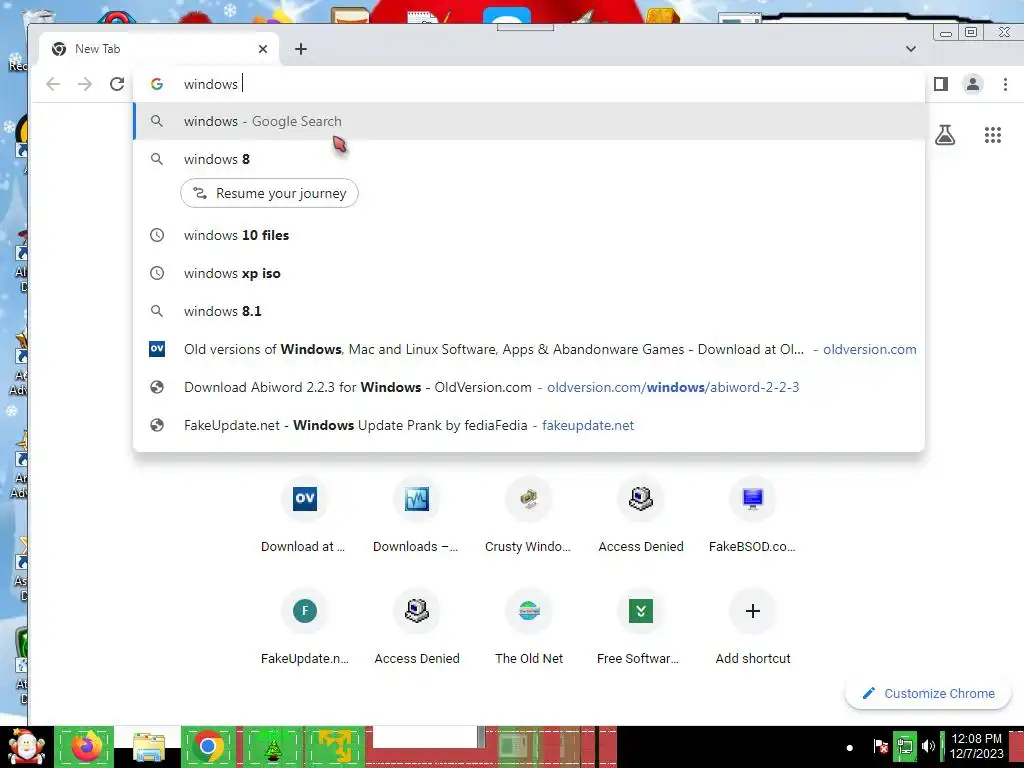Open the Chrome three-dot menu
Viewport: 1024px width, 768px height.
(1005, 84)
